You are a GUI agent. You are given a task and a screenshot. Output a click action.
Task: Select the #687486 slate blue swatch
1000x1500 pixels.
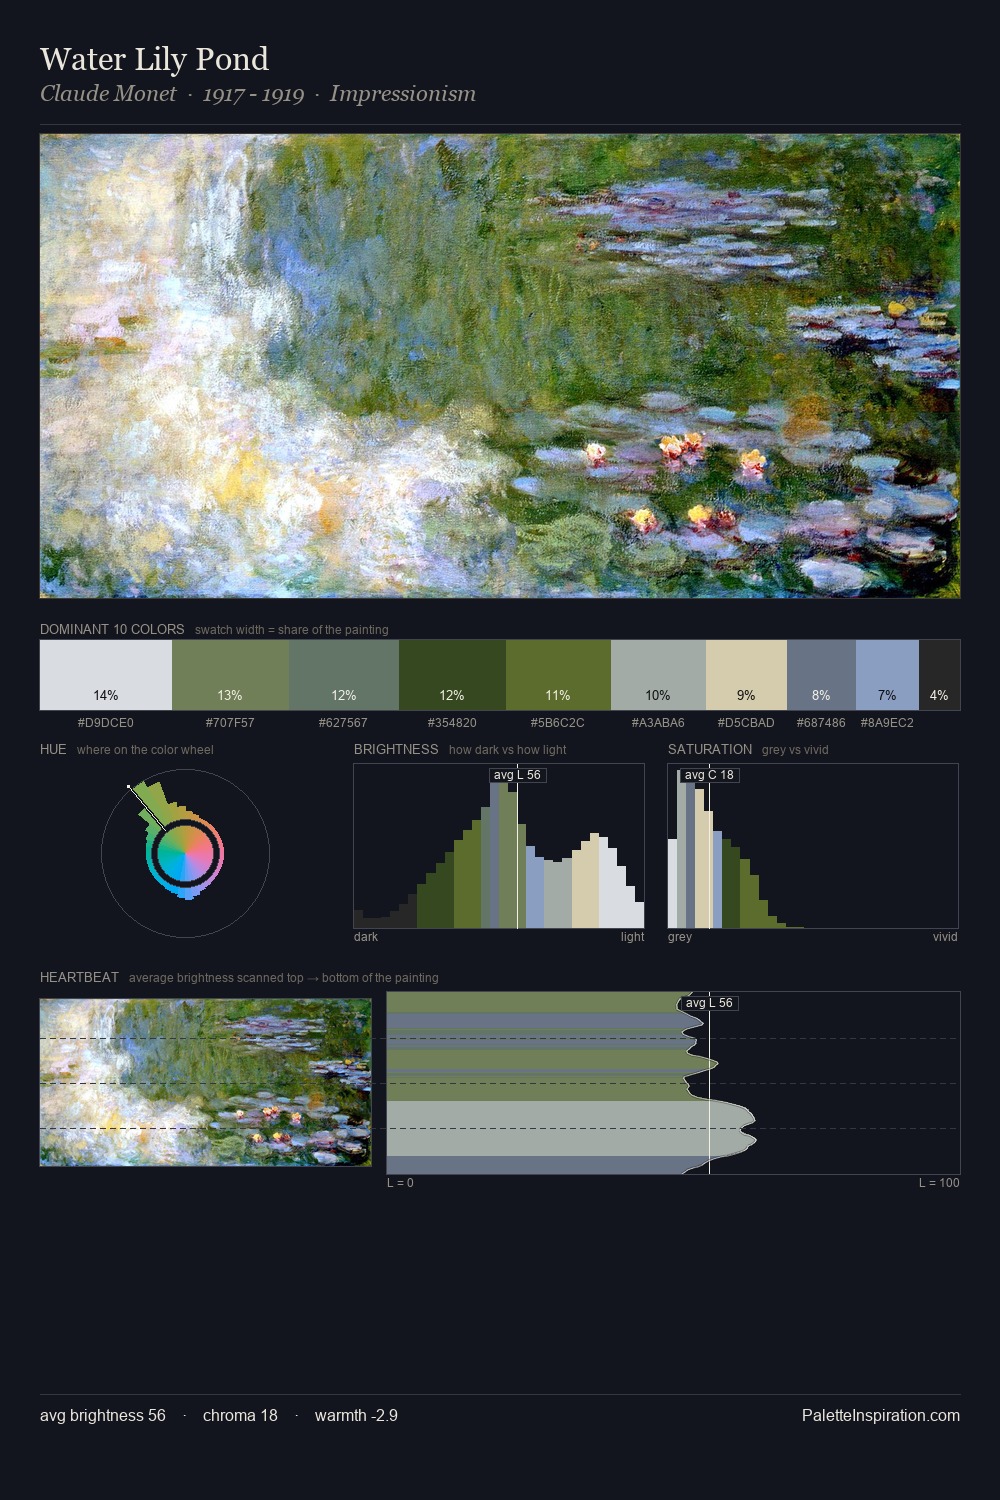pyautogui.click(x=821, y=675)
